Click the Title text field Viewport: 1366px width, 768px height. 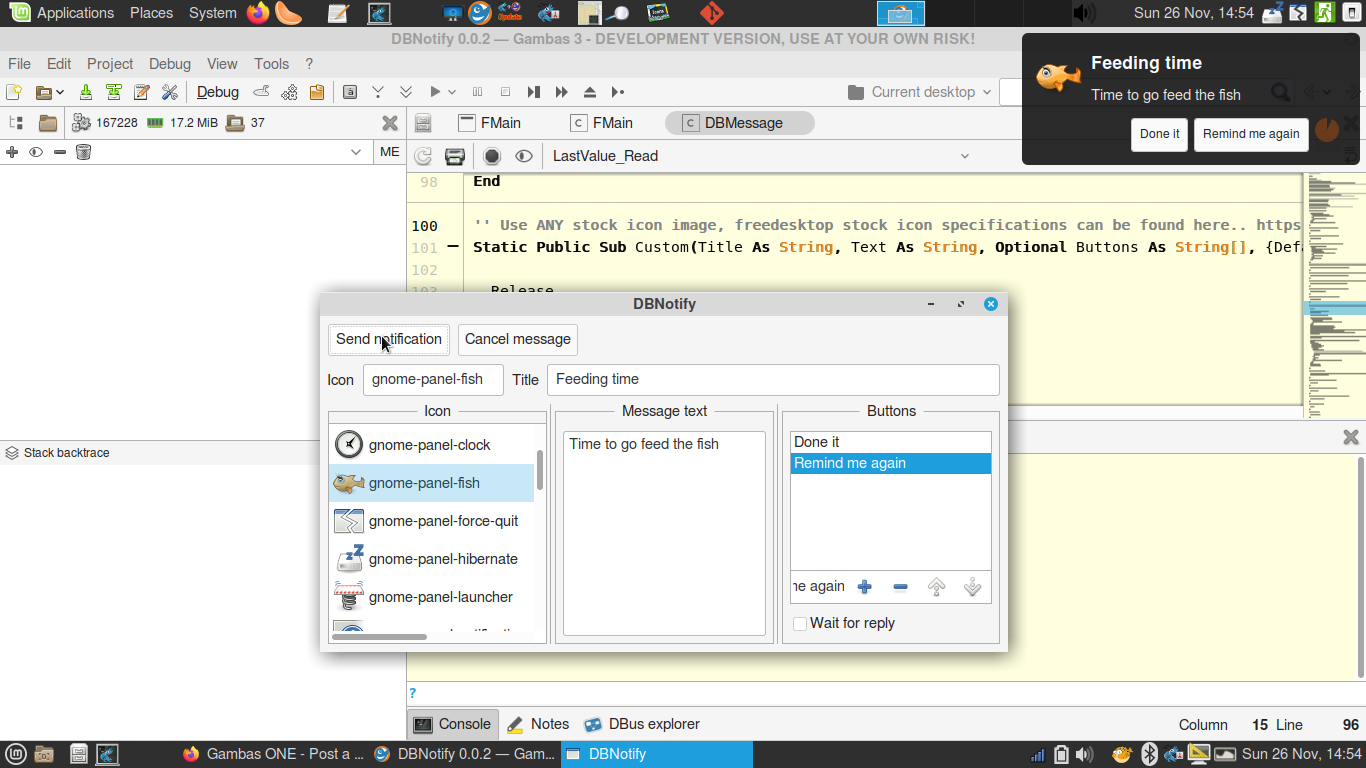click(772, 379)
